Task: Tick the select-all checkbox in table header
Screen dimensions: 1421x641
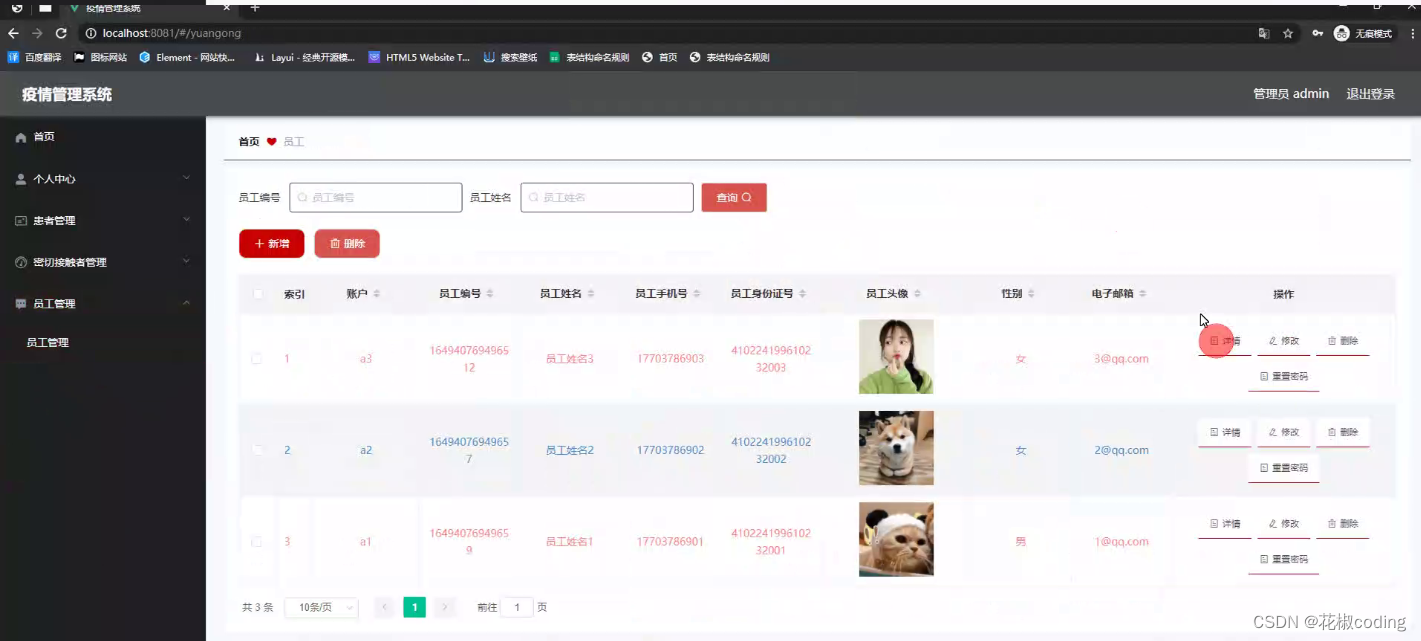Action: click(x=258, y=294)
